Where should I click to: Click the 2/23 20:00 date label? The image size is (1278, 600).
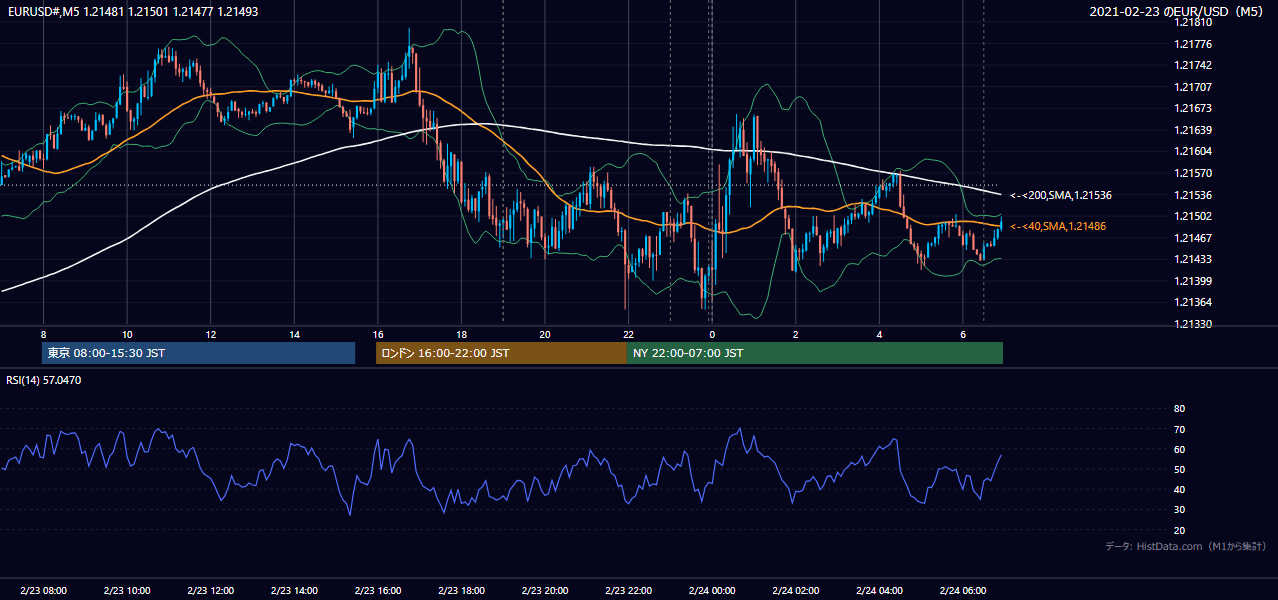click(x=544, y=591)
